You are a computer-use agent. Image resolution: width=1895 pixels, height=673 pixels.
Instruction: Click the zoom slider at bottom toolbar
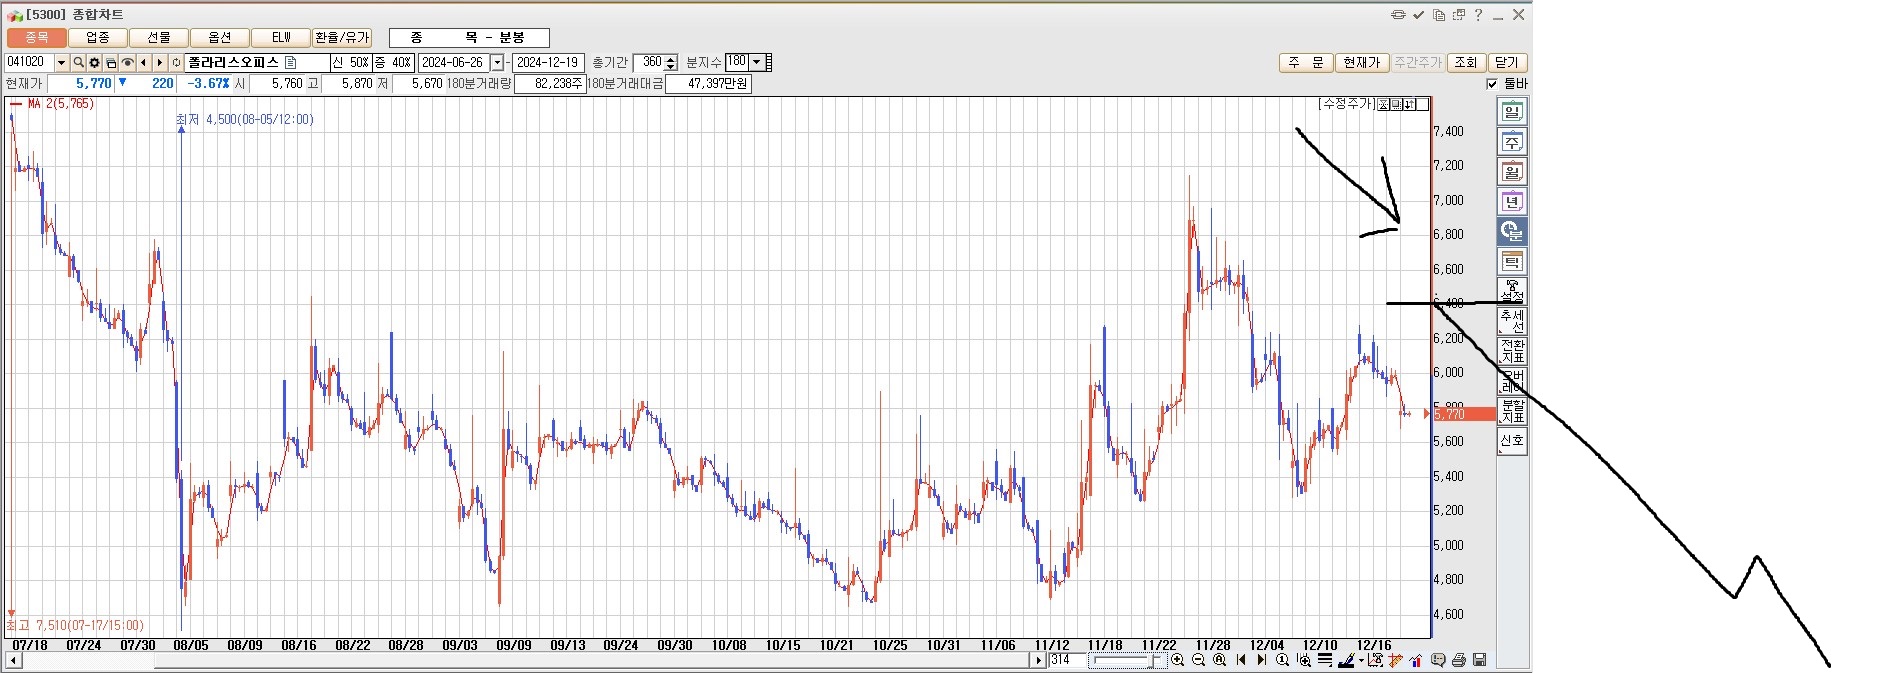pyautogui.click(x=1128, y=660)
